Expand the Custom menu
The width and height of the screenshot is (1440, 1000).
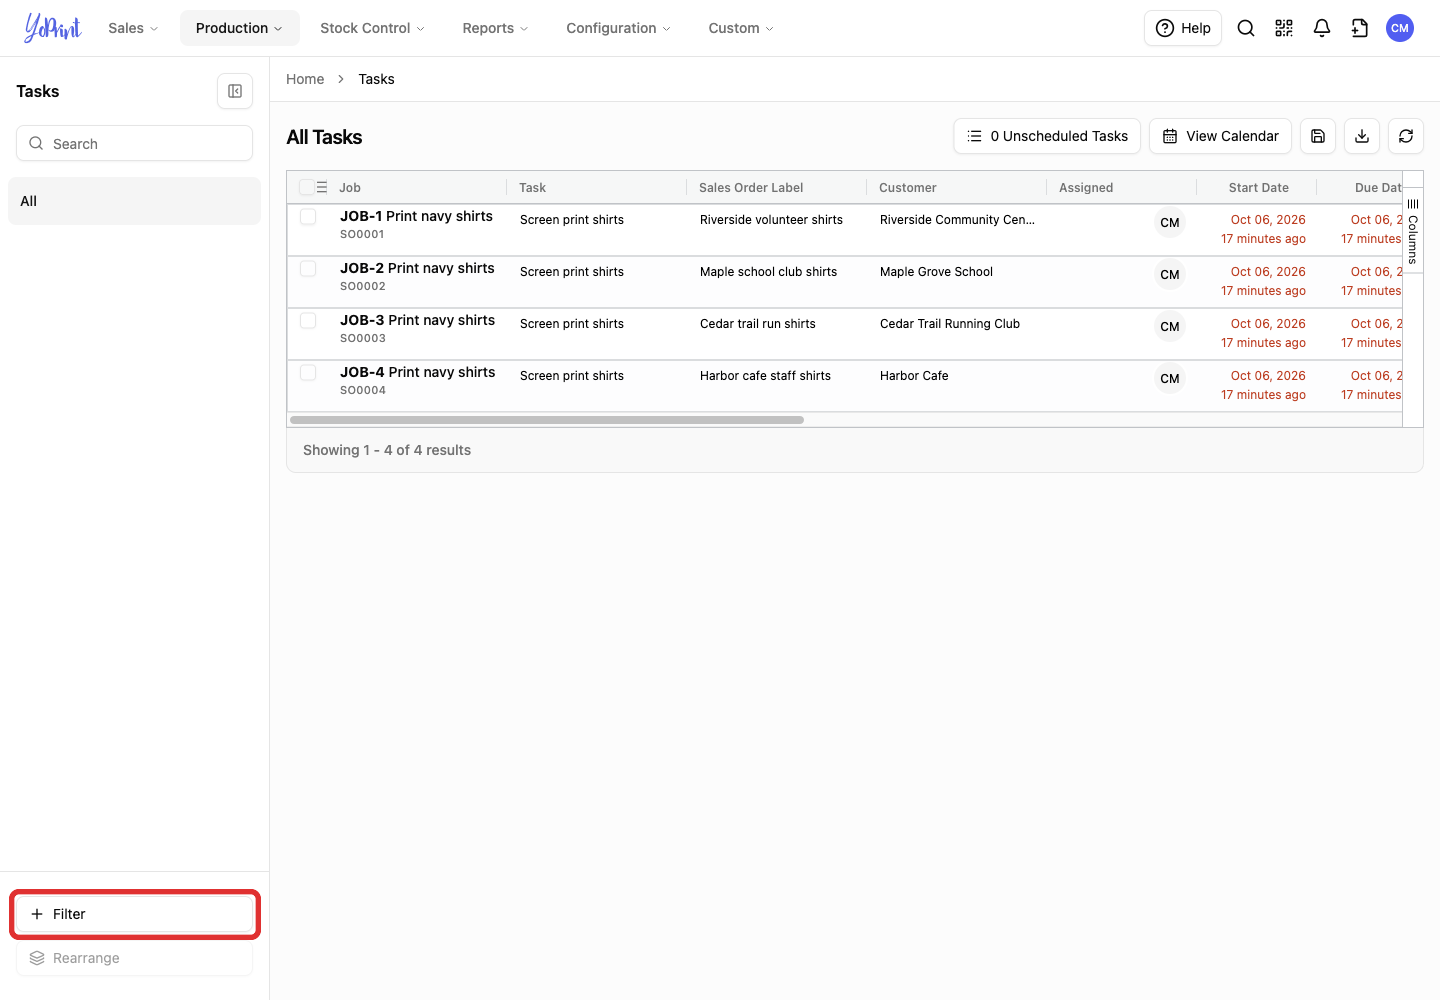point(741,28)
